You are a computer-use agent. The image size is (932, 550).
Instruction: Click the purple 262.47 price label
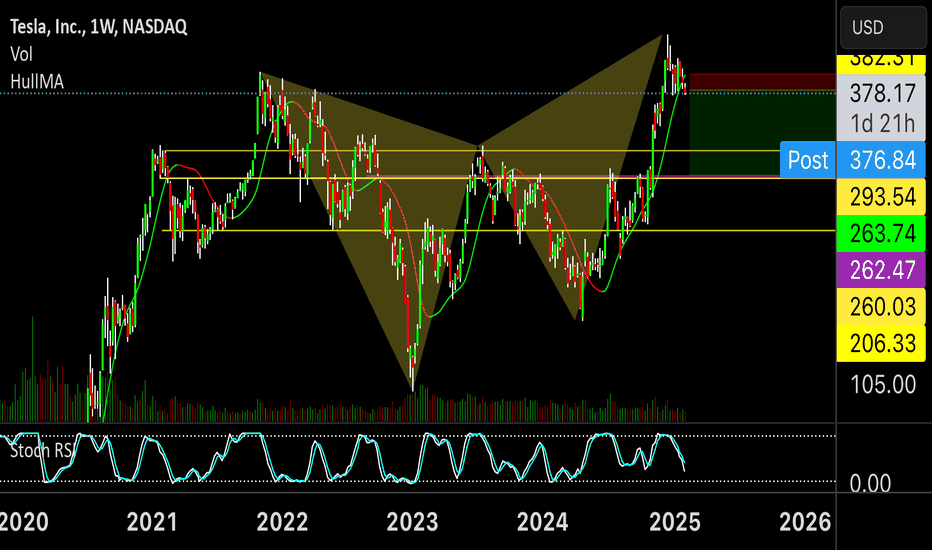click(x=881, y=271)
